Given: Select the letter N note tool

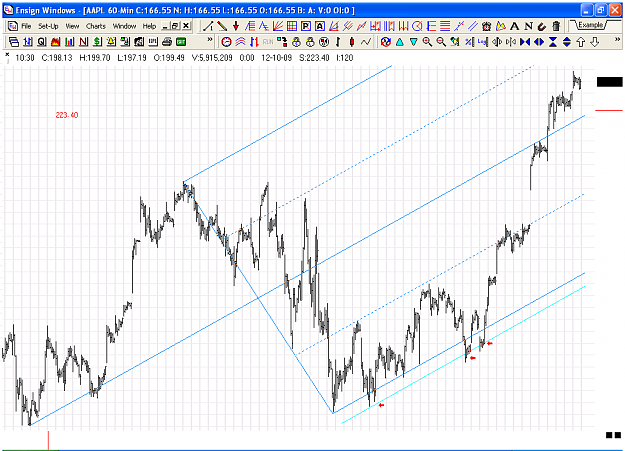Looking at the screenshot, I should [529, 26].
